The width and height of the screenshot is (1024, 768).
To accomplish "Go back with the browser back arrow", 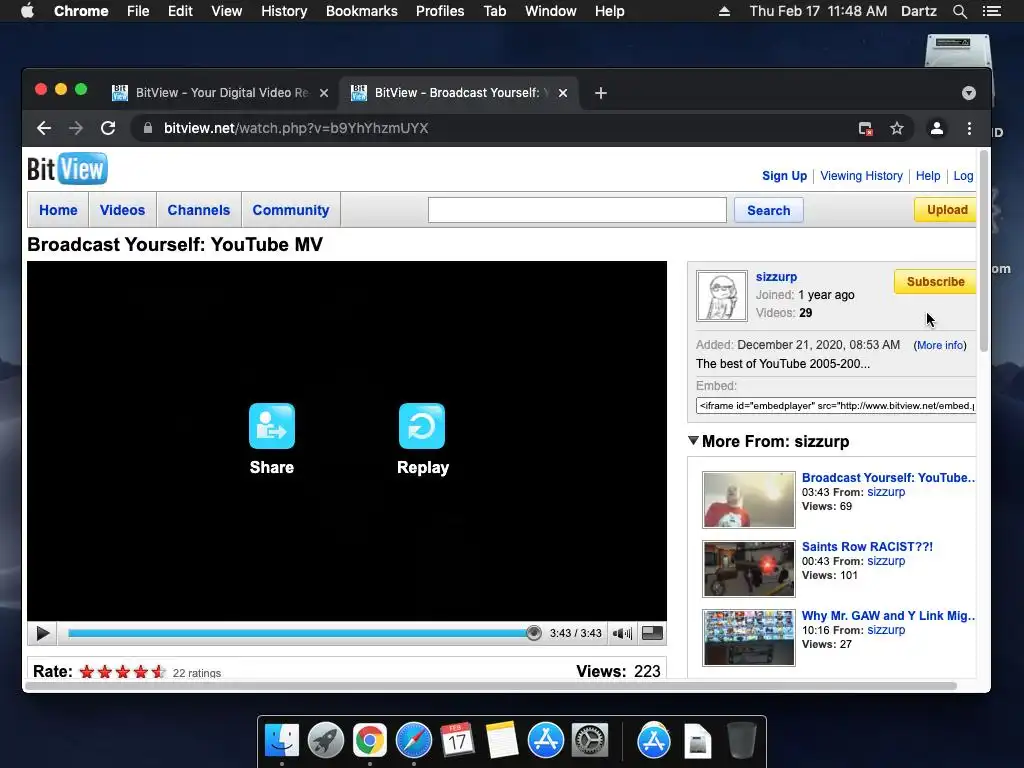I will click(x=44, y=128).
